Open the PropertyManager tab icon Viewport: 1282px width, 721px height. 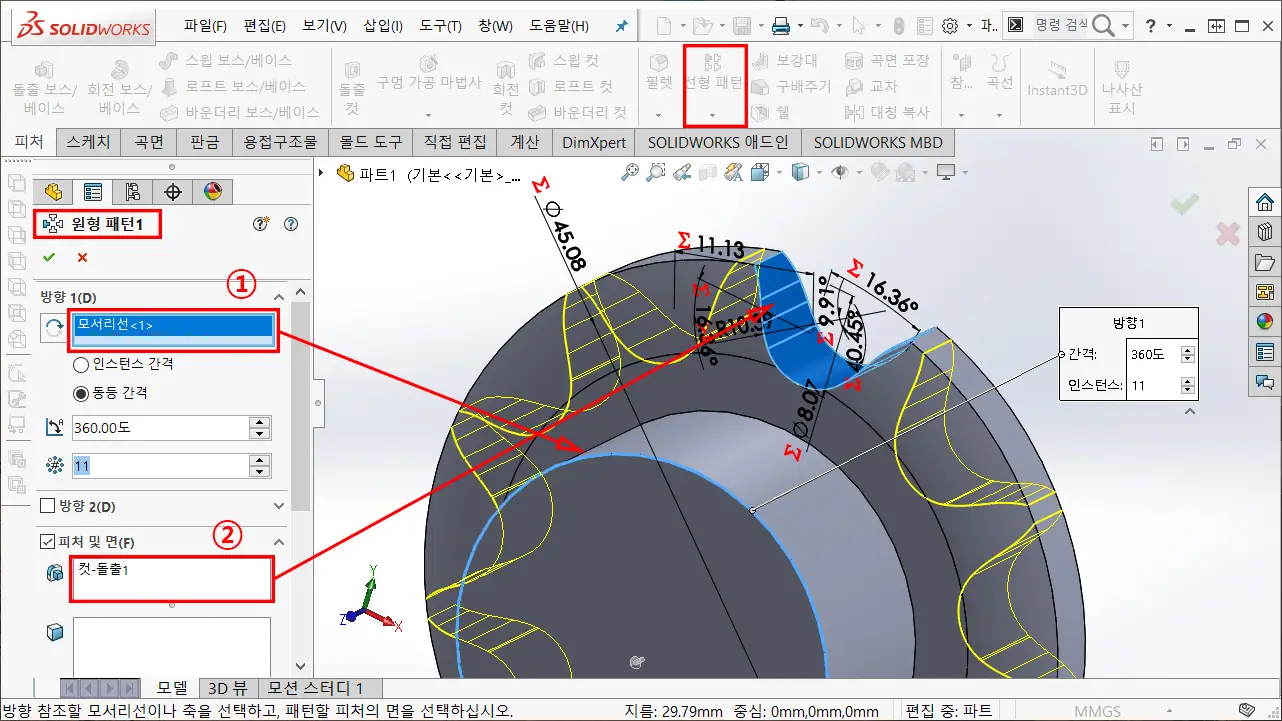click(93, 192)
